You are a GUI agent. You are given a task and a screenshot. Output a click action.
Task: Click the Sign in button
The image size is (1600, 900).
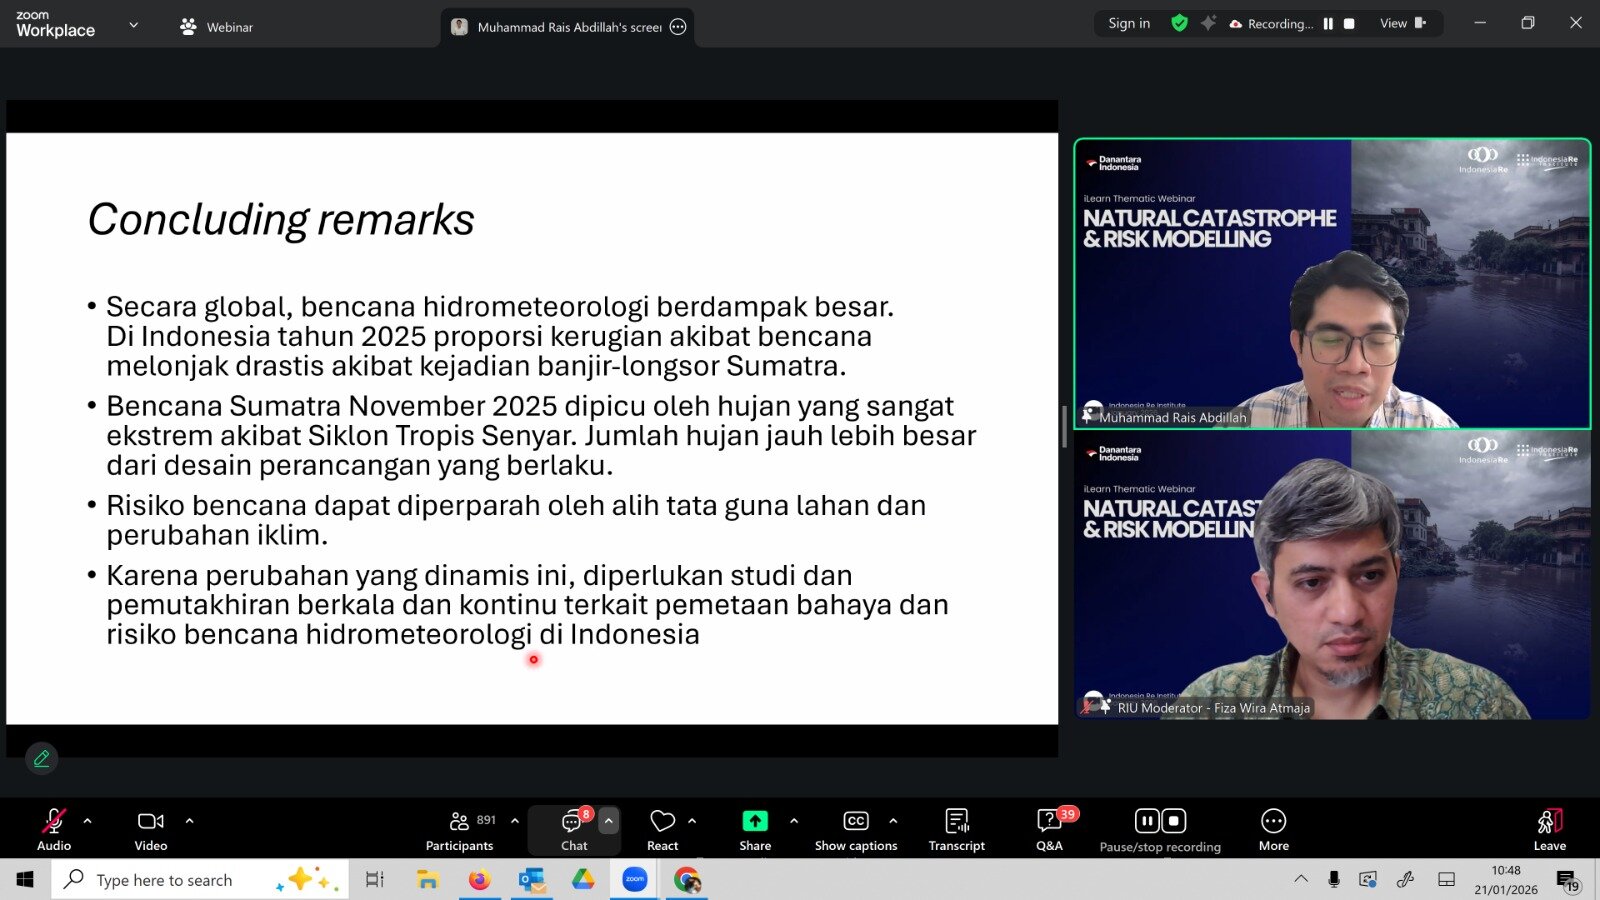[x=1129, y=23]
